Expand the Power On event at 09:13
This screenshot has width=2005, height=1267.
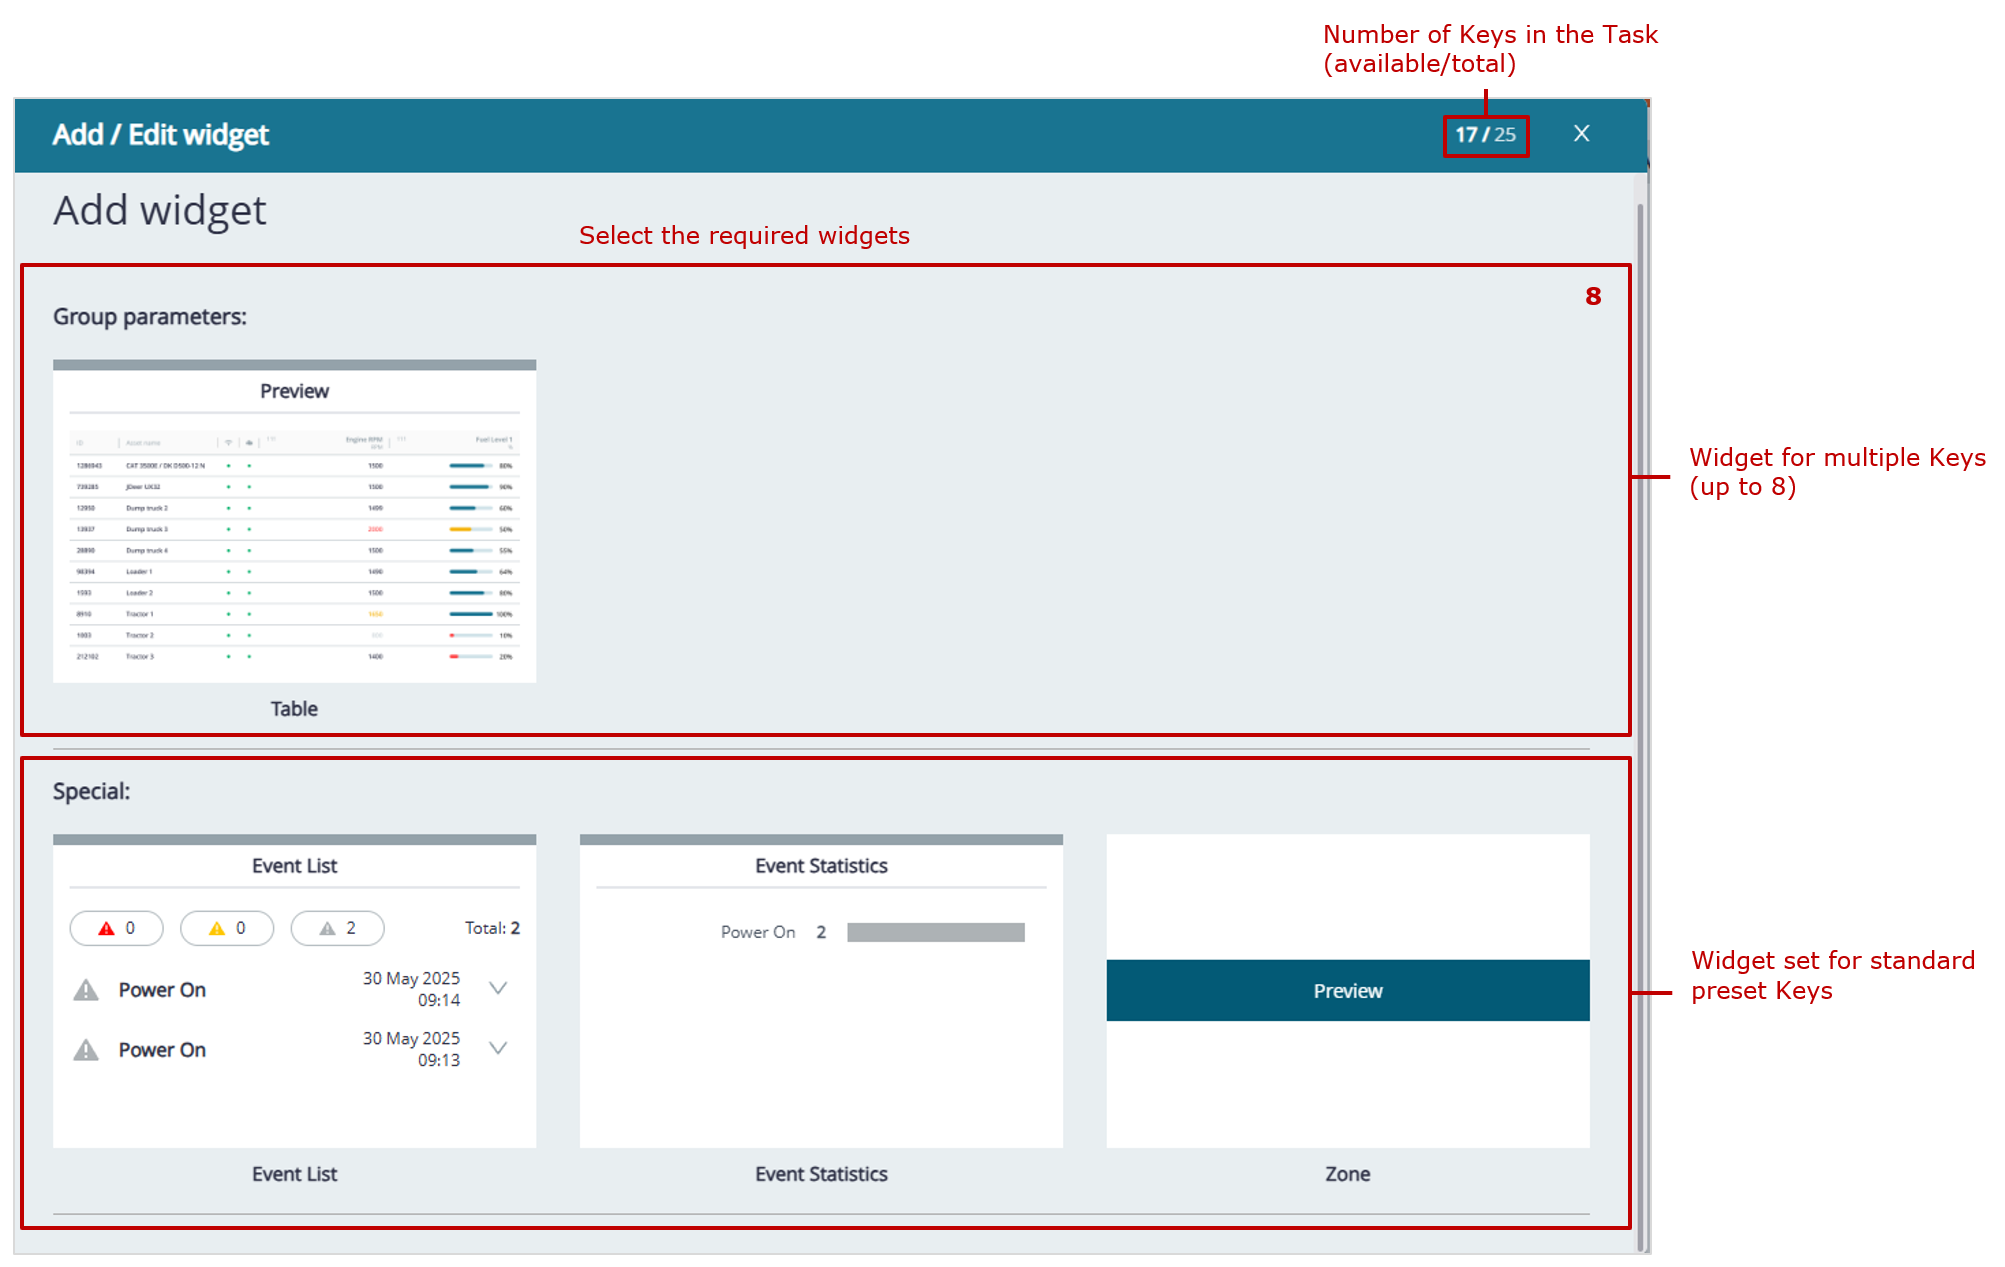498,1048
